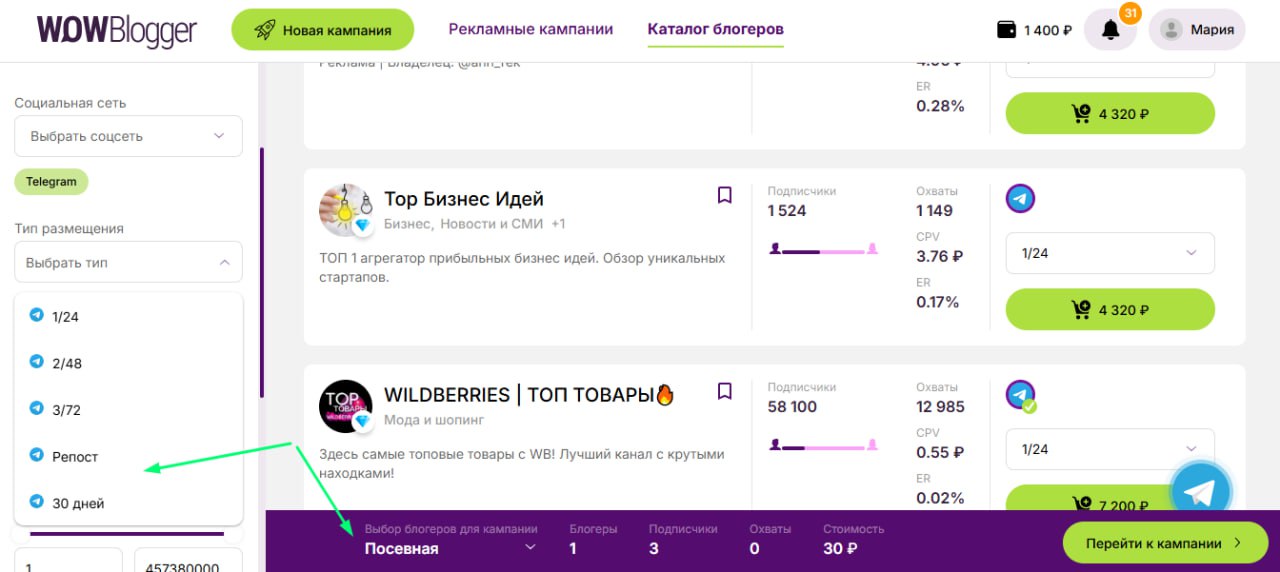Open the notifications bell

[x=1110, y=30]
